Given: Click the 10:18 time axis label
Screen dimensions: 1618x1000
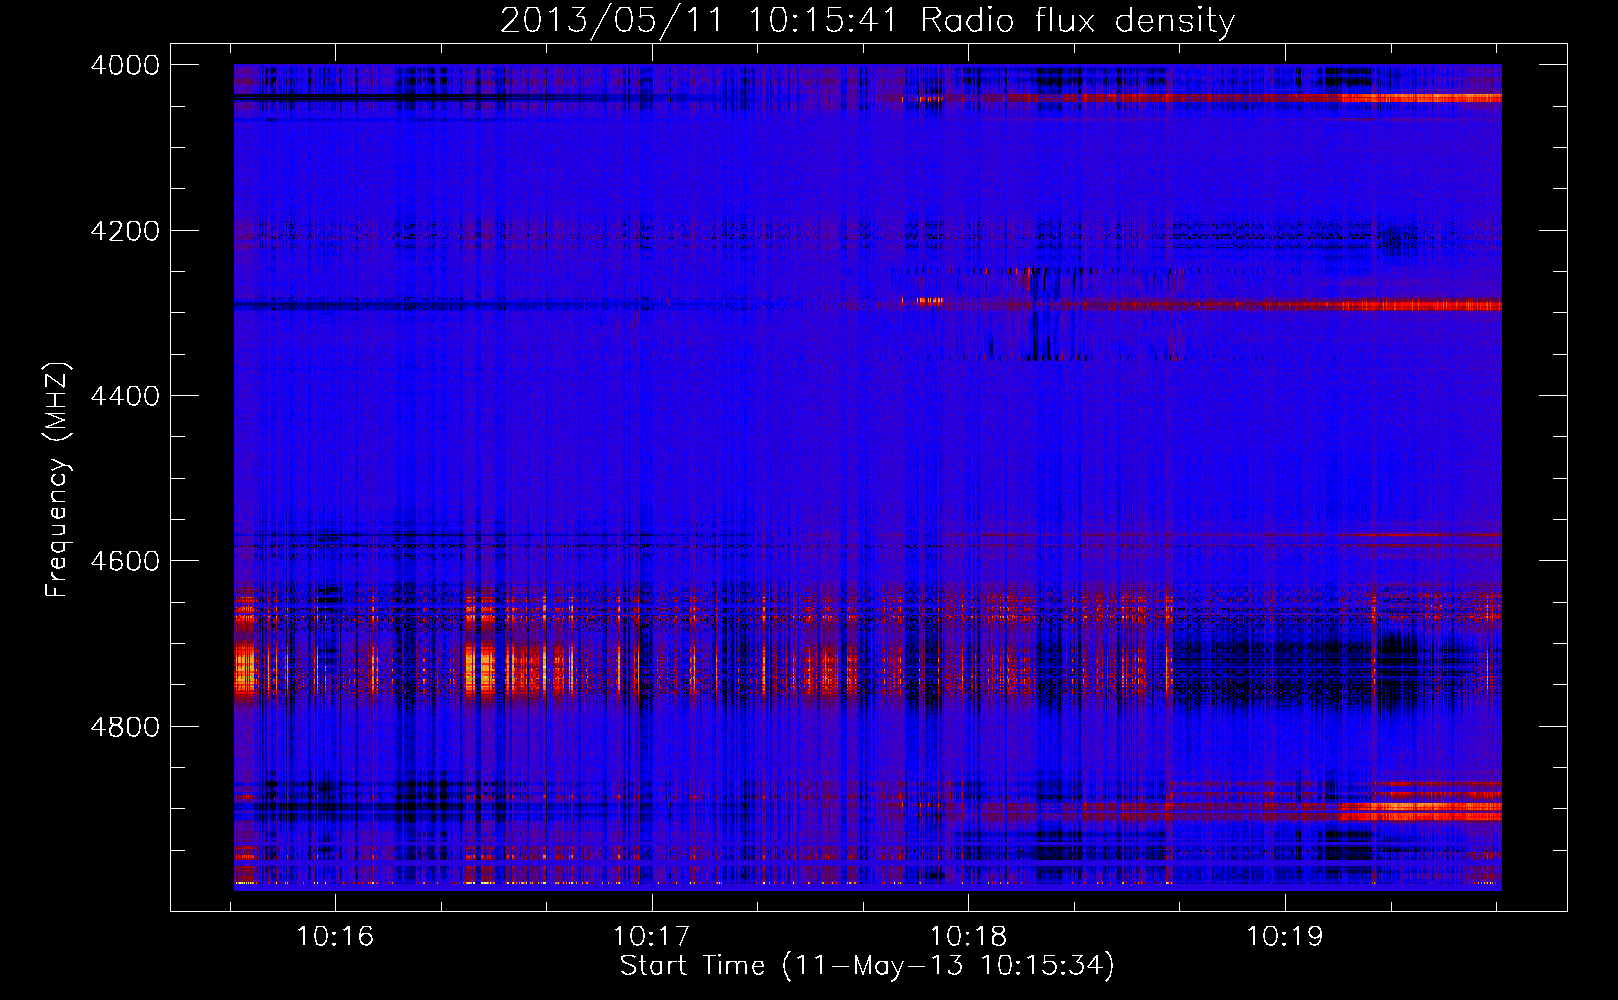Looking at the screenshot, I should [968, 936].
